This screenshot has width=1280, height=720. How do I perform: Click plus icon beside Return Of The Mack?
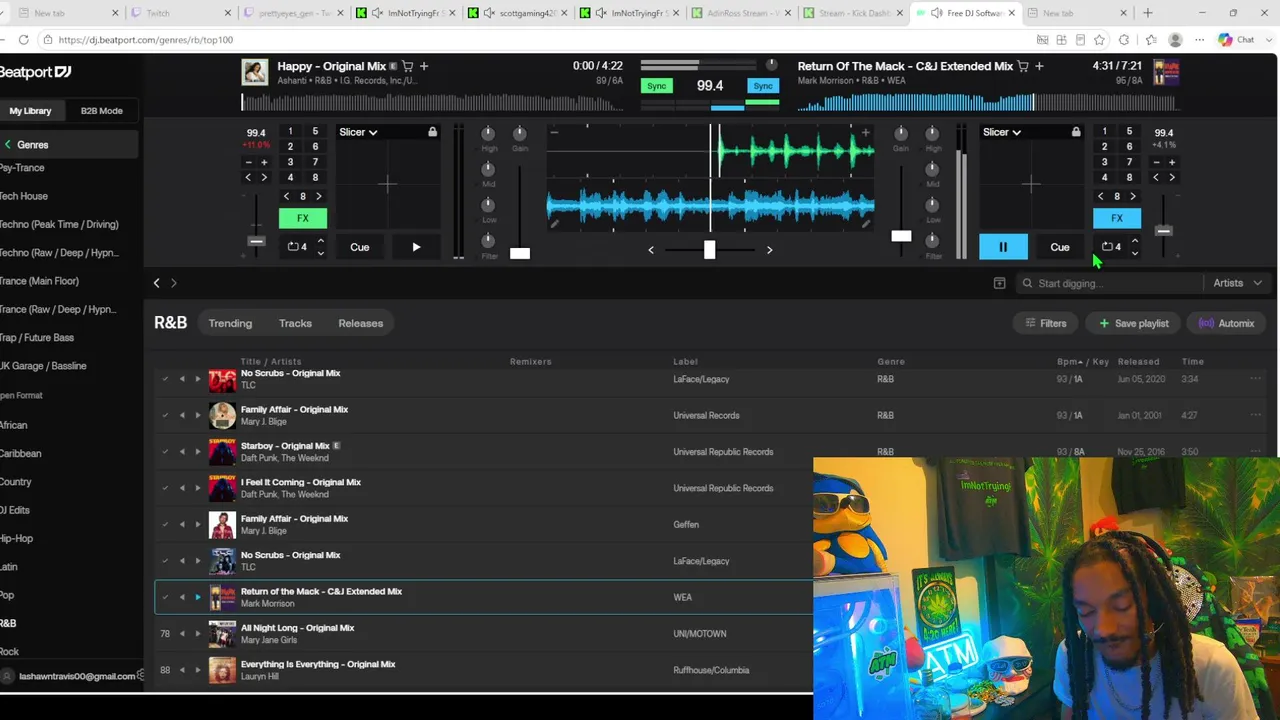click(x=1039, y=66)
